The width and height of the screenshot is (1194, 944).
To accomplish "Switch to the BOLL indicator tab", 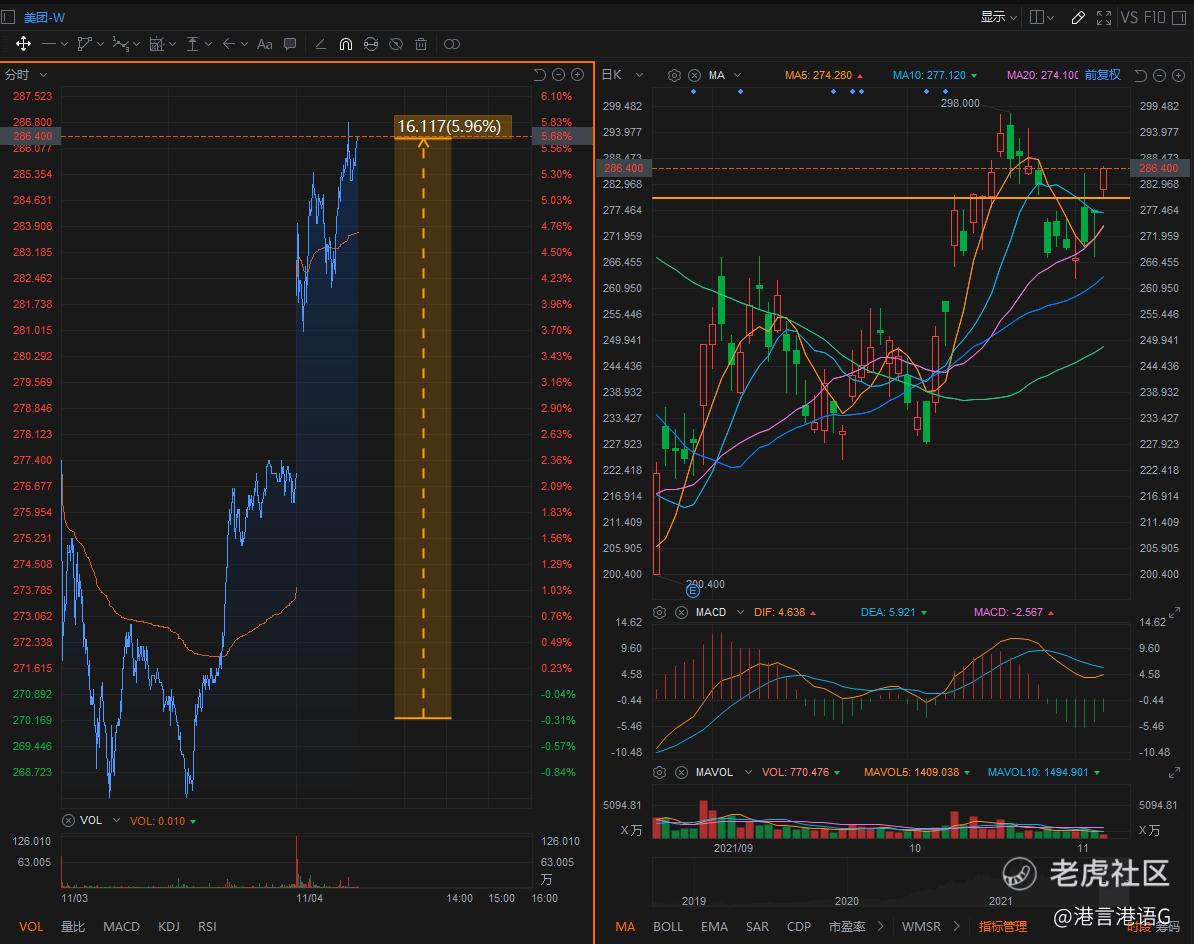I will coord(668,926).
